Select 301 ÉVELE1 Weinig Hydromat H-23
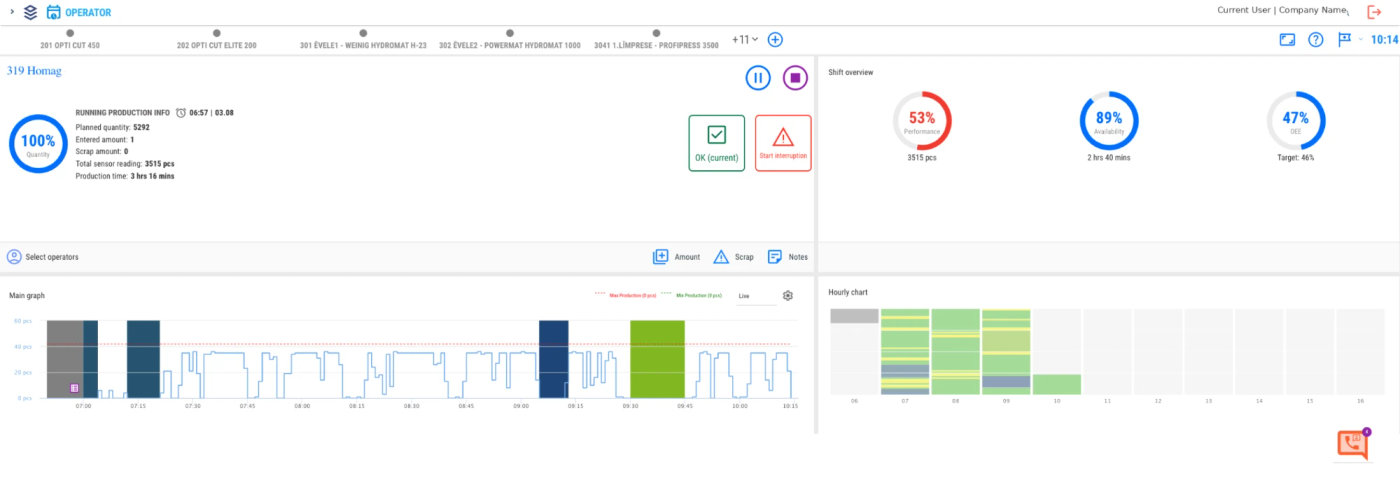The image size is (1400, 483). coord(364,40)
